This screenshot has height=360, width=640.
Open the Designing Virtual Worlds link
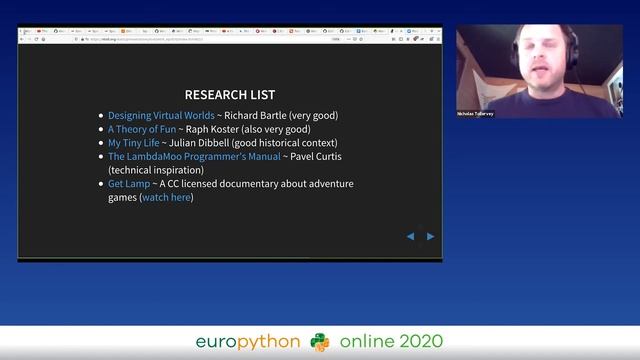[161, 116]
